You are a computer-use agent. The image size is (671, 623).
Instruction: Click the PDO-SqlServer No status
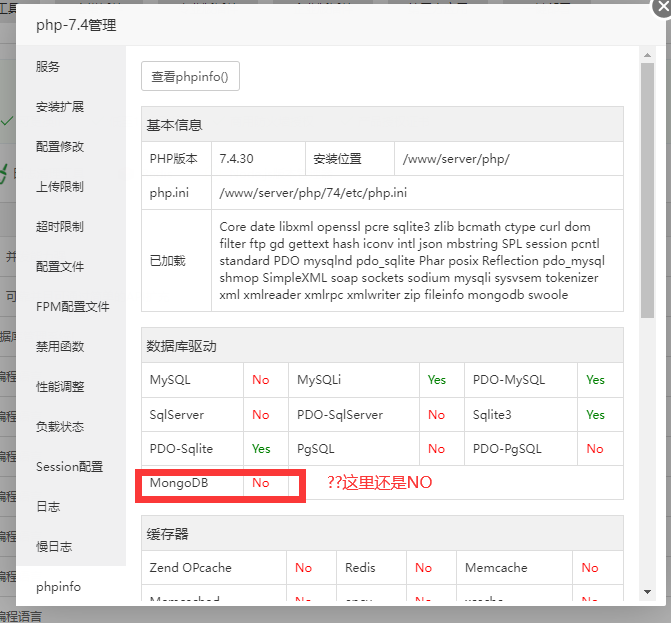436,415
